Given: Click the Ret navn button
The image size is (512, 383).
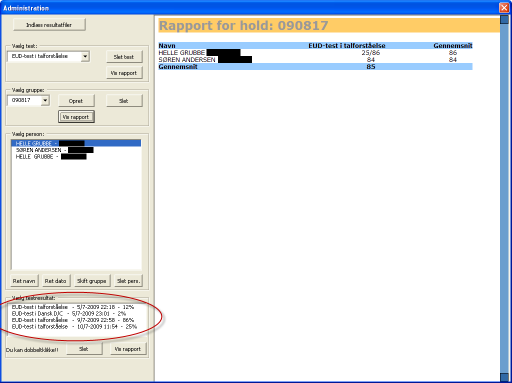Looking at the screenshot, I should point(24,281).
